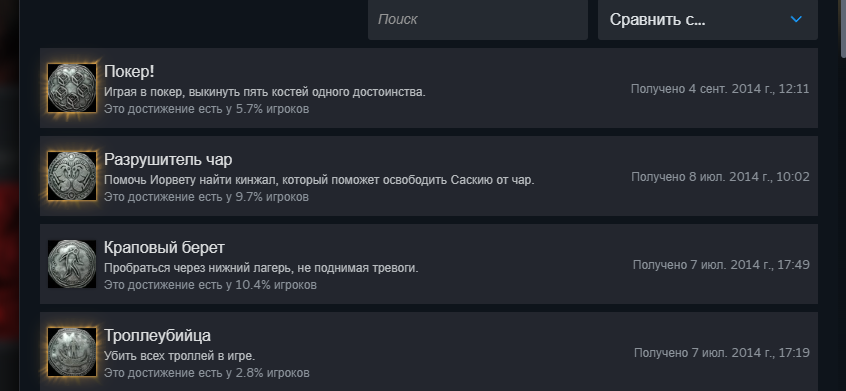Select the Покер! achievement title
846x391 pixels.
pos(129,72)
